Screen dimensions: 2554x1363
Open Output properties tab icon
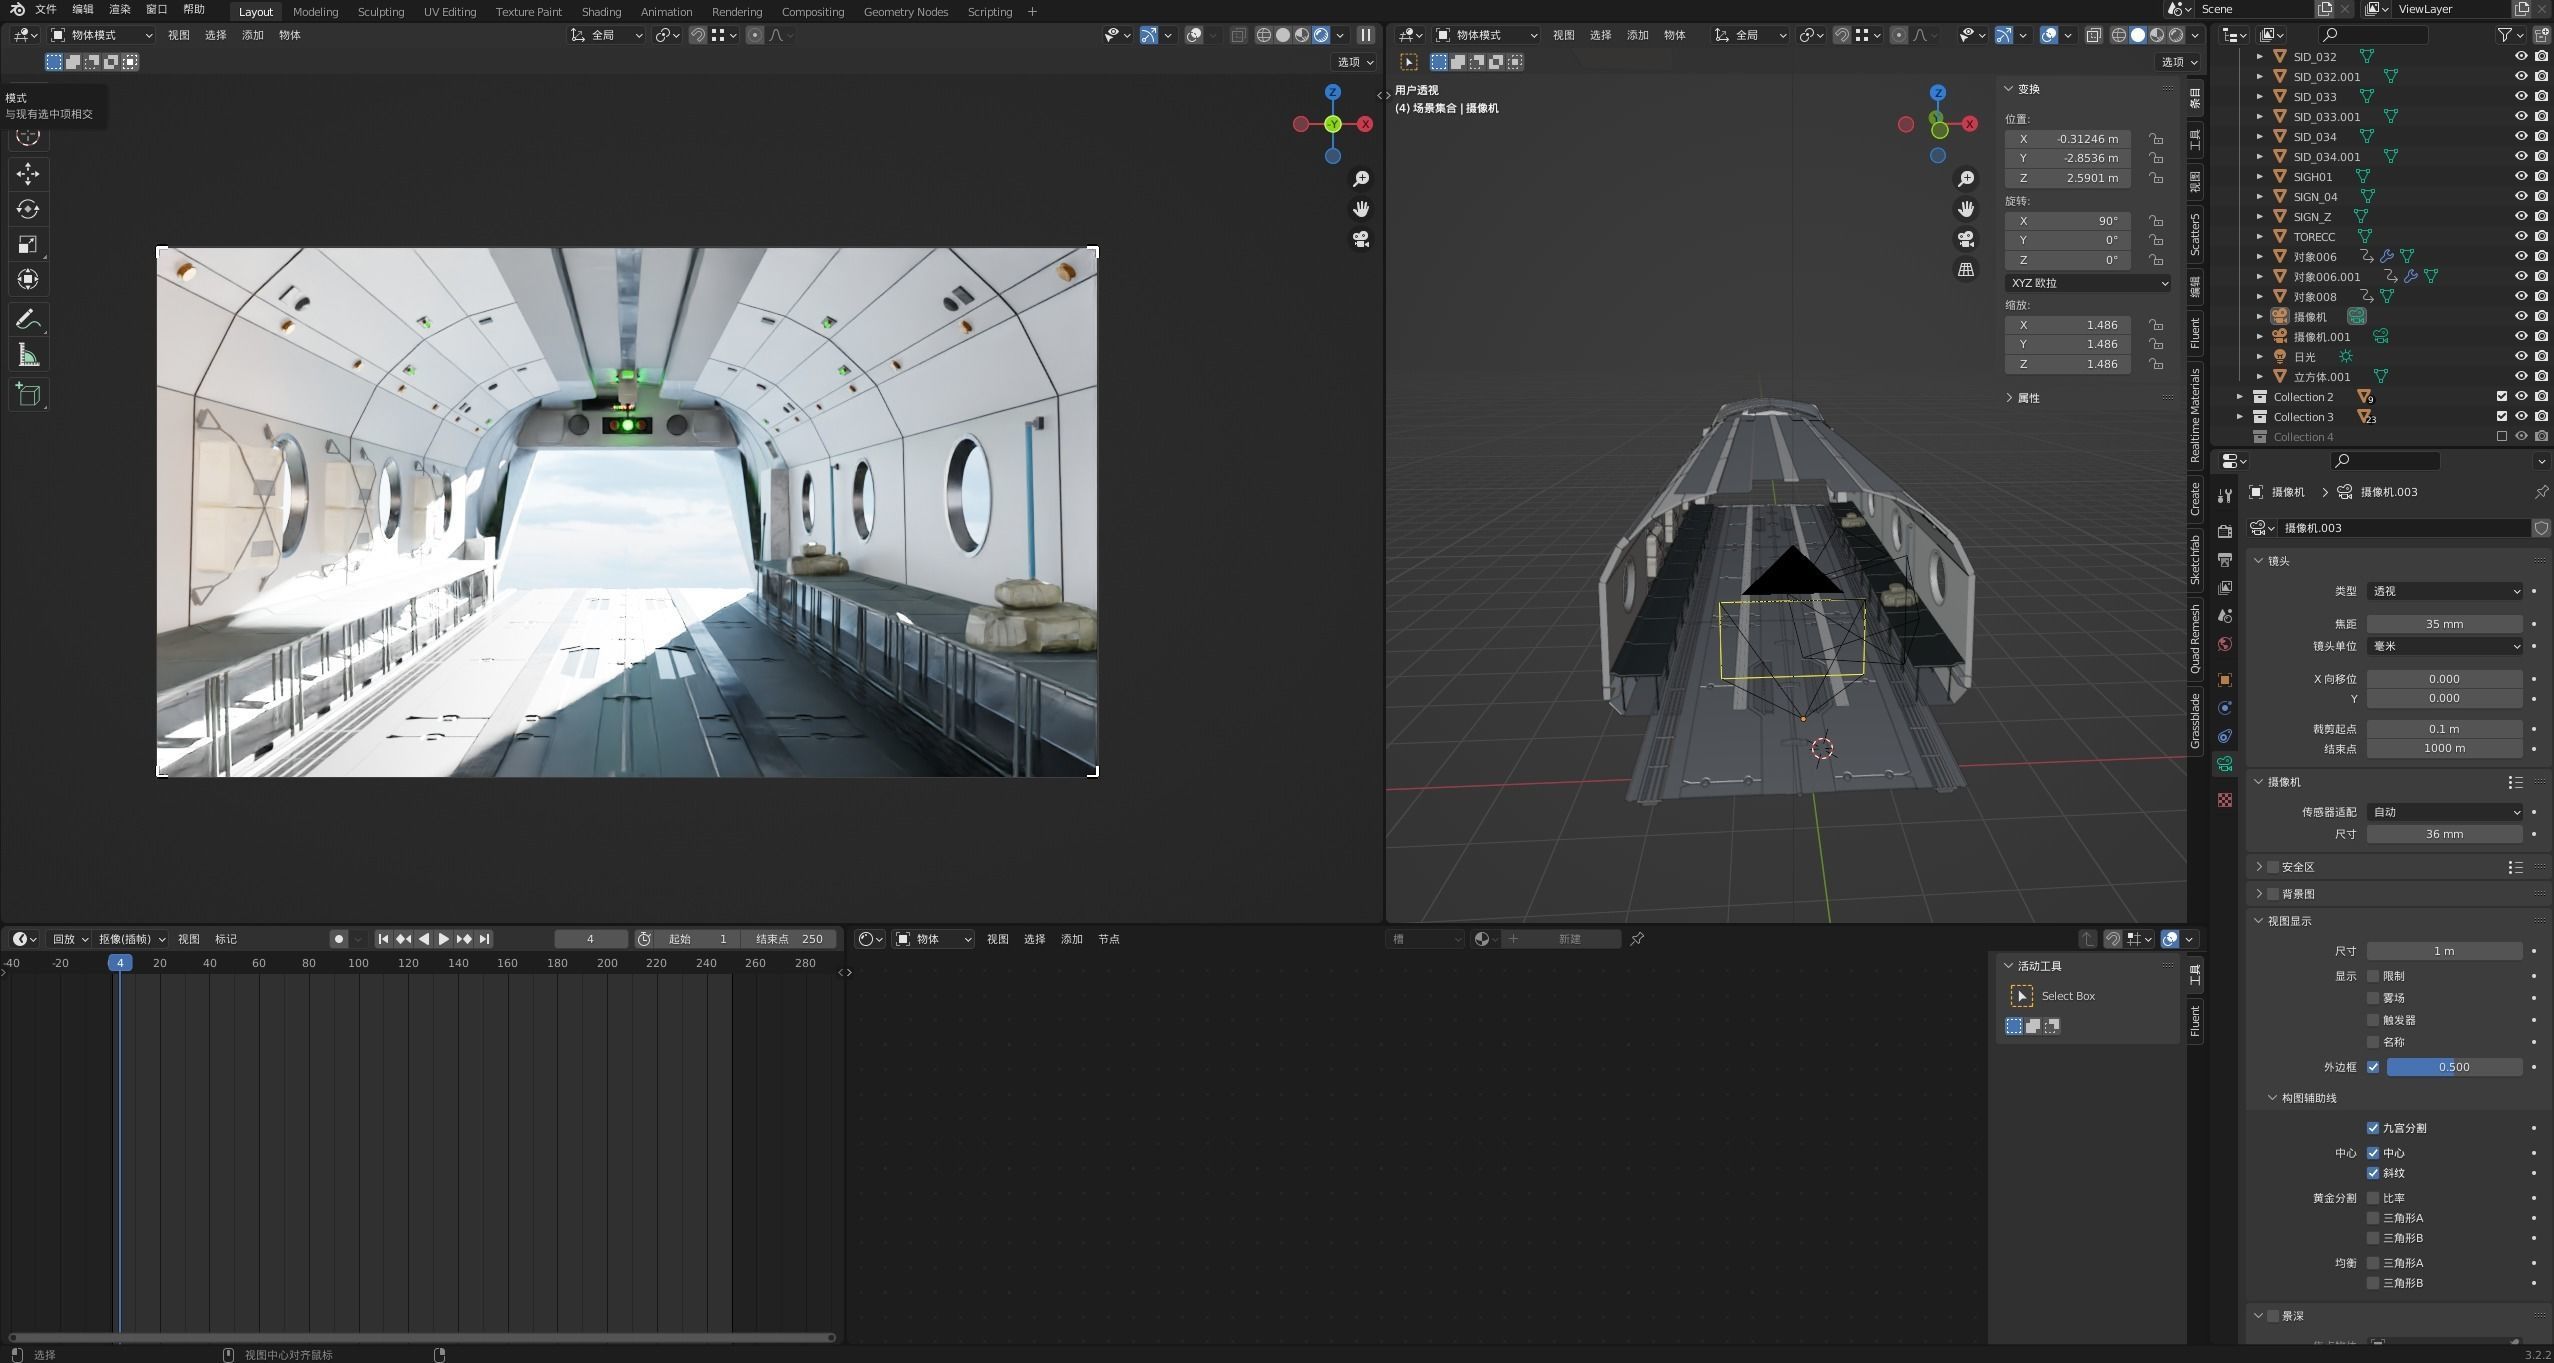(2225, 559)
